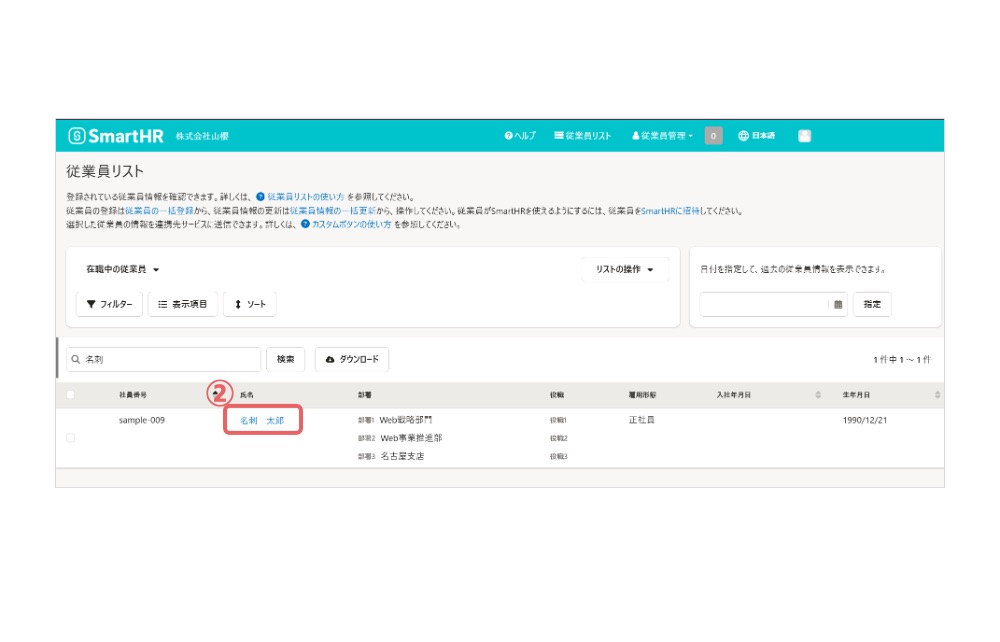Open the SmartHR logo home link
Image resolution: width=1000 pixels, height=642 pixels.
pos(115,136)
